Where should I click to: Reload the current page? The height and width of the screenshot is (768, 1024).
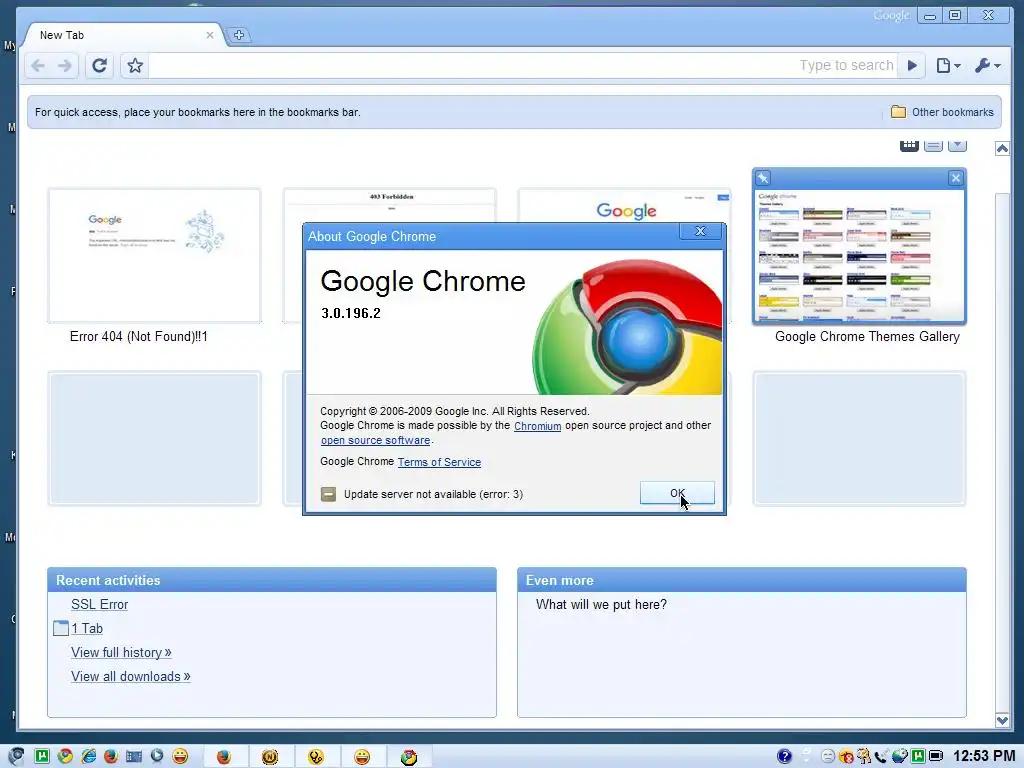(99, 65)
